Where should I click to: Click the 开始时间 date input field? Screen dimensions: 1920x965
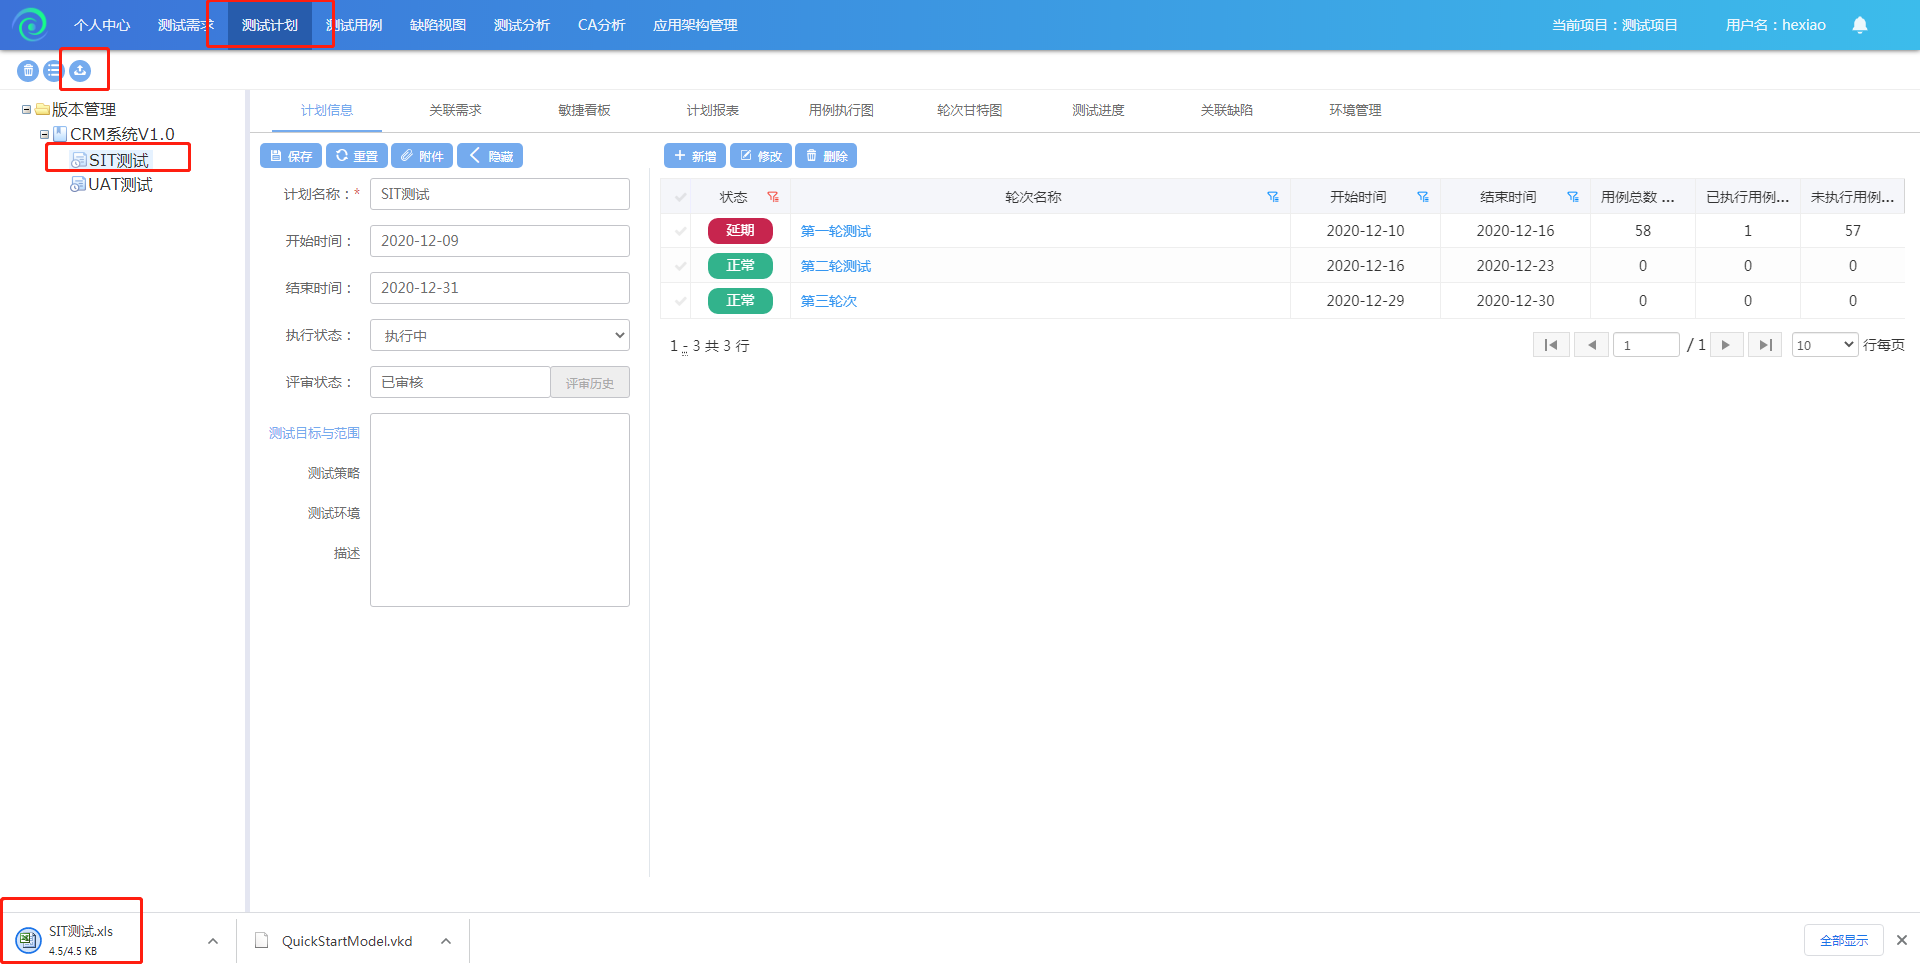[x=499, y=241]
